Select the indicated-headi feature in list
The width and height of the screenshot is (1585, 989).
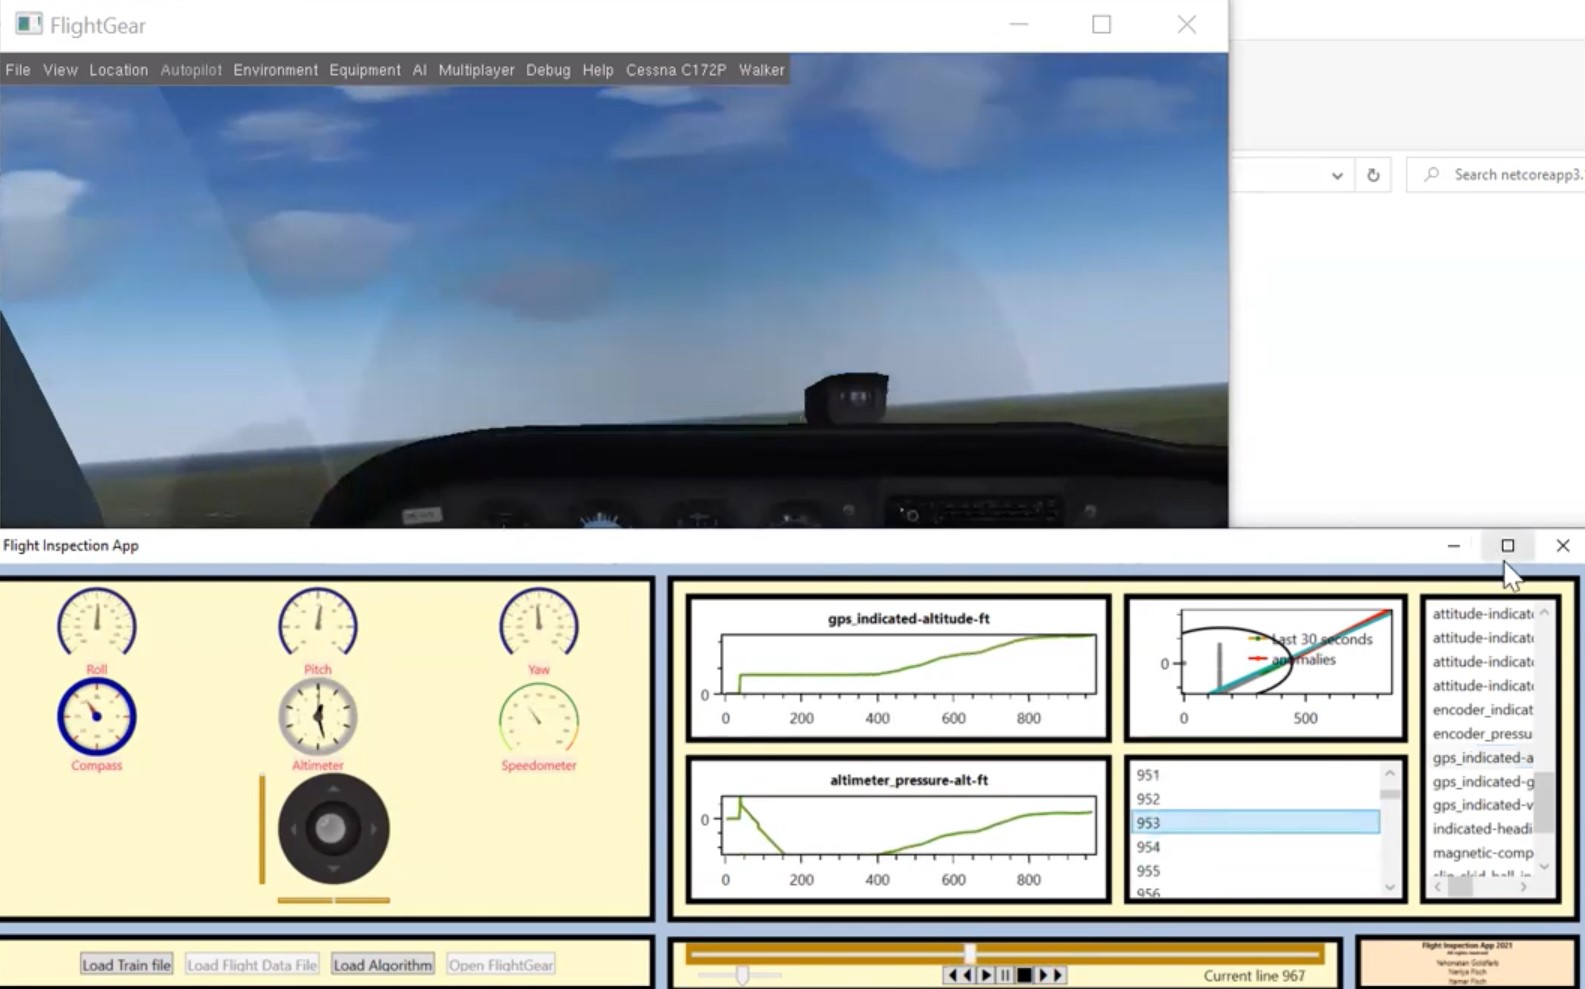tap(1482, 829)
